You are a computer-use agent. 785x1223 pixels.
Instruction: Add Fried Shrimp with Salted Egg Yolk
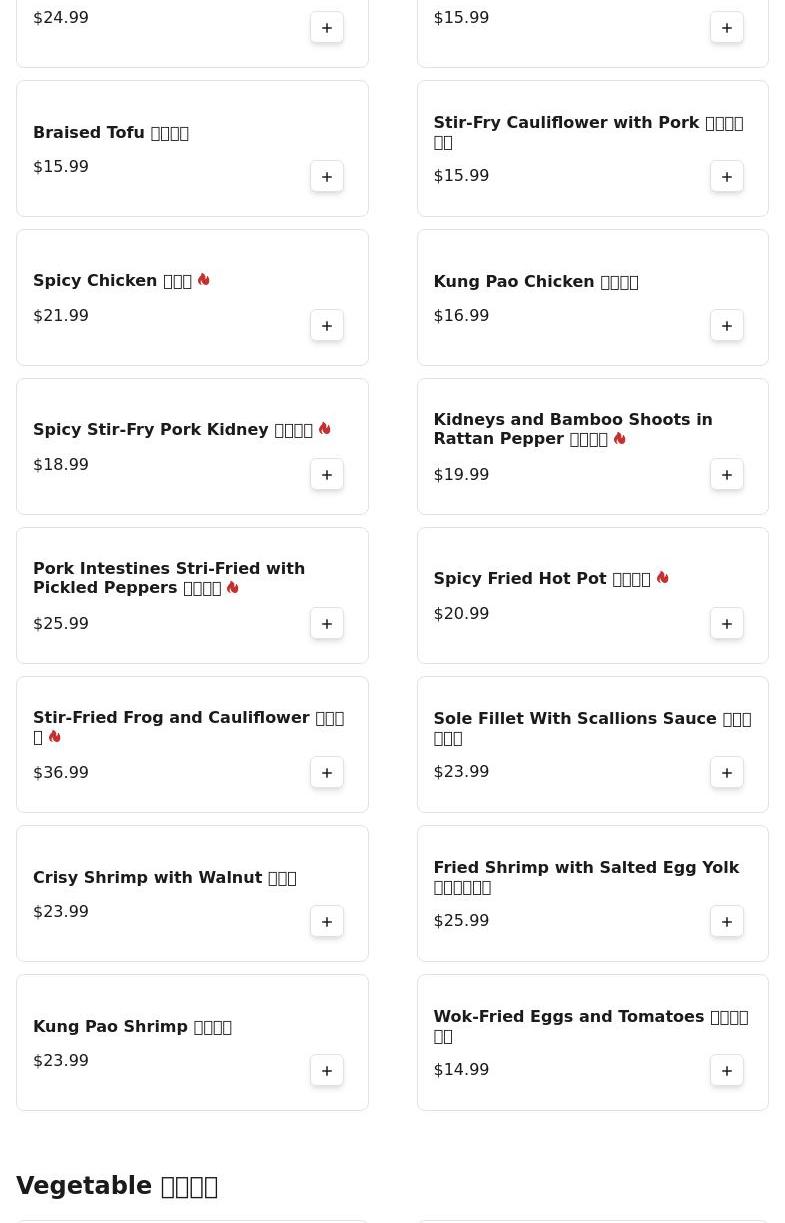pos(727,922)
